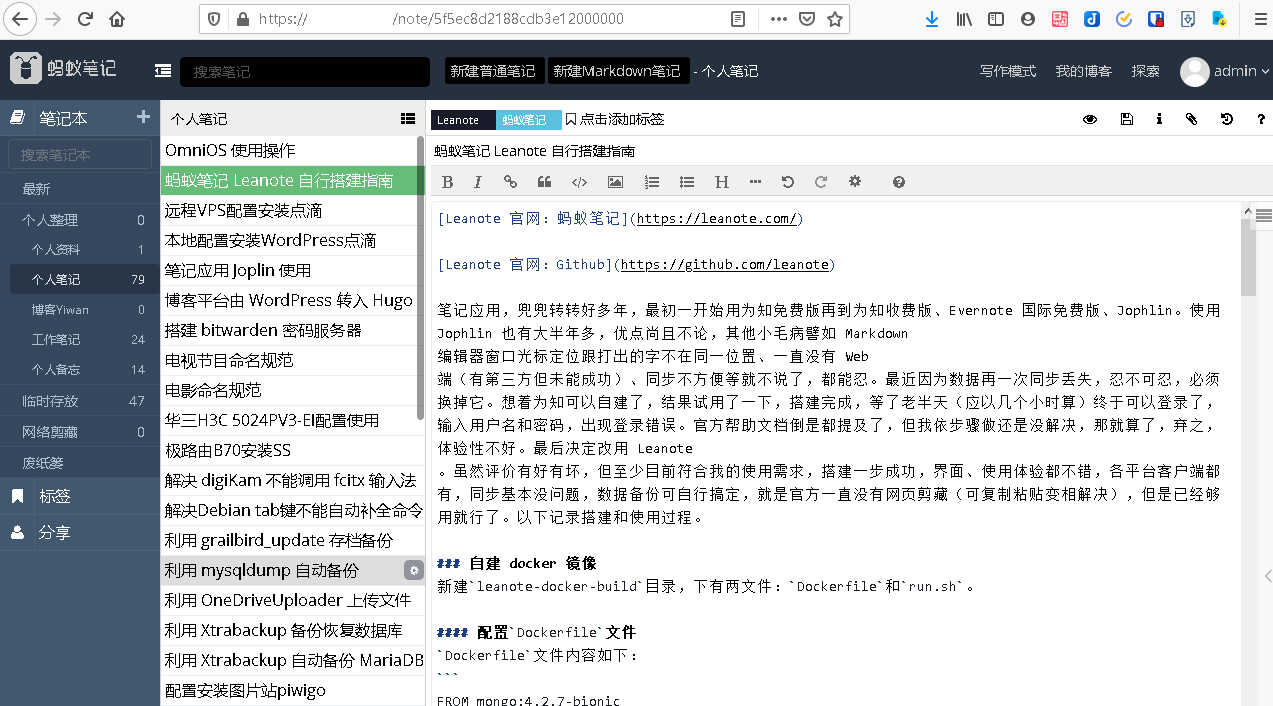The image size is (1273, 706).
Task: Add a new notebook with the plus icon
Action: point(143,118)
